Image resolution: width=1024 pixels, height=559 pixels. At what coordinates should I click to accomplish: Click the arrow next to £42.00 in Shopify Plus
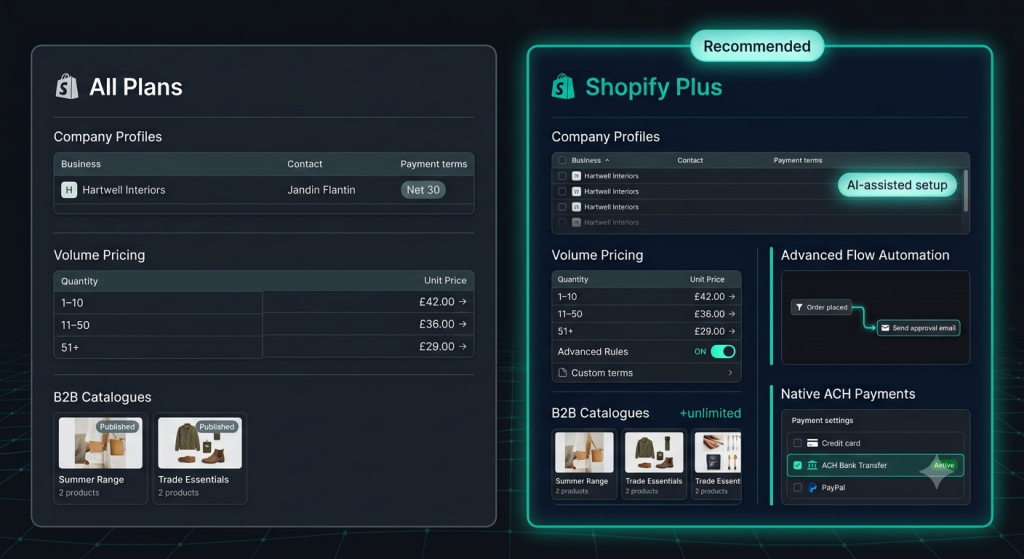(x=731, y=296)
